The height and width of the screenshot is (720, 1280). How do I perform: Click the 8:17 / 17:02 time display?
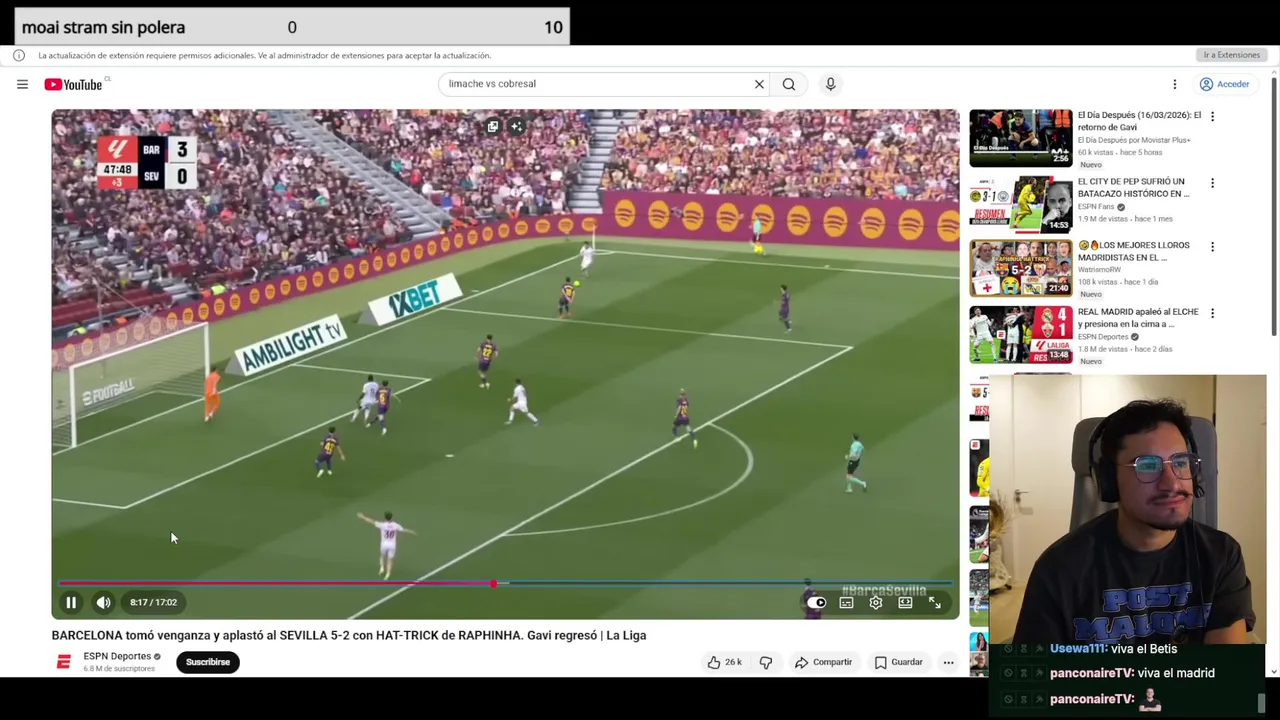point(153,602)
